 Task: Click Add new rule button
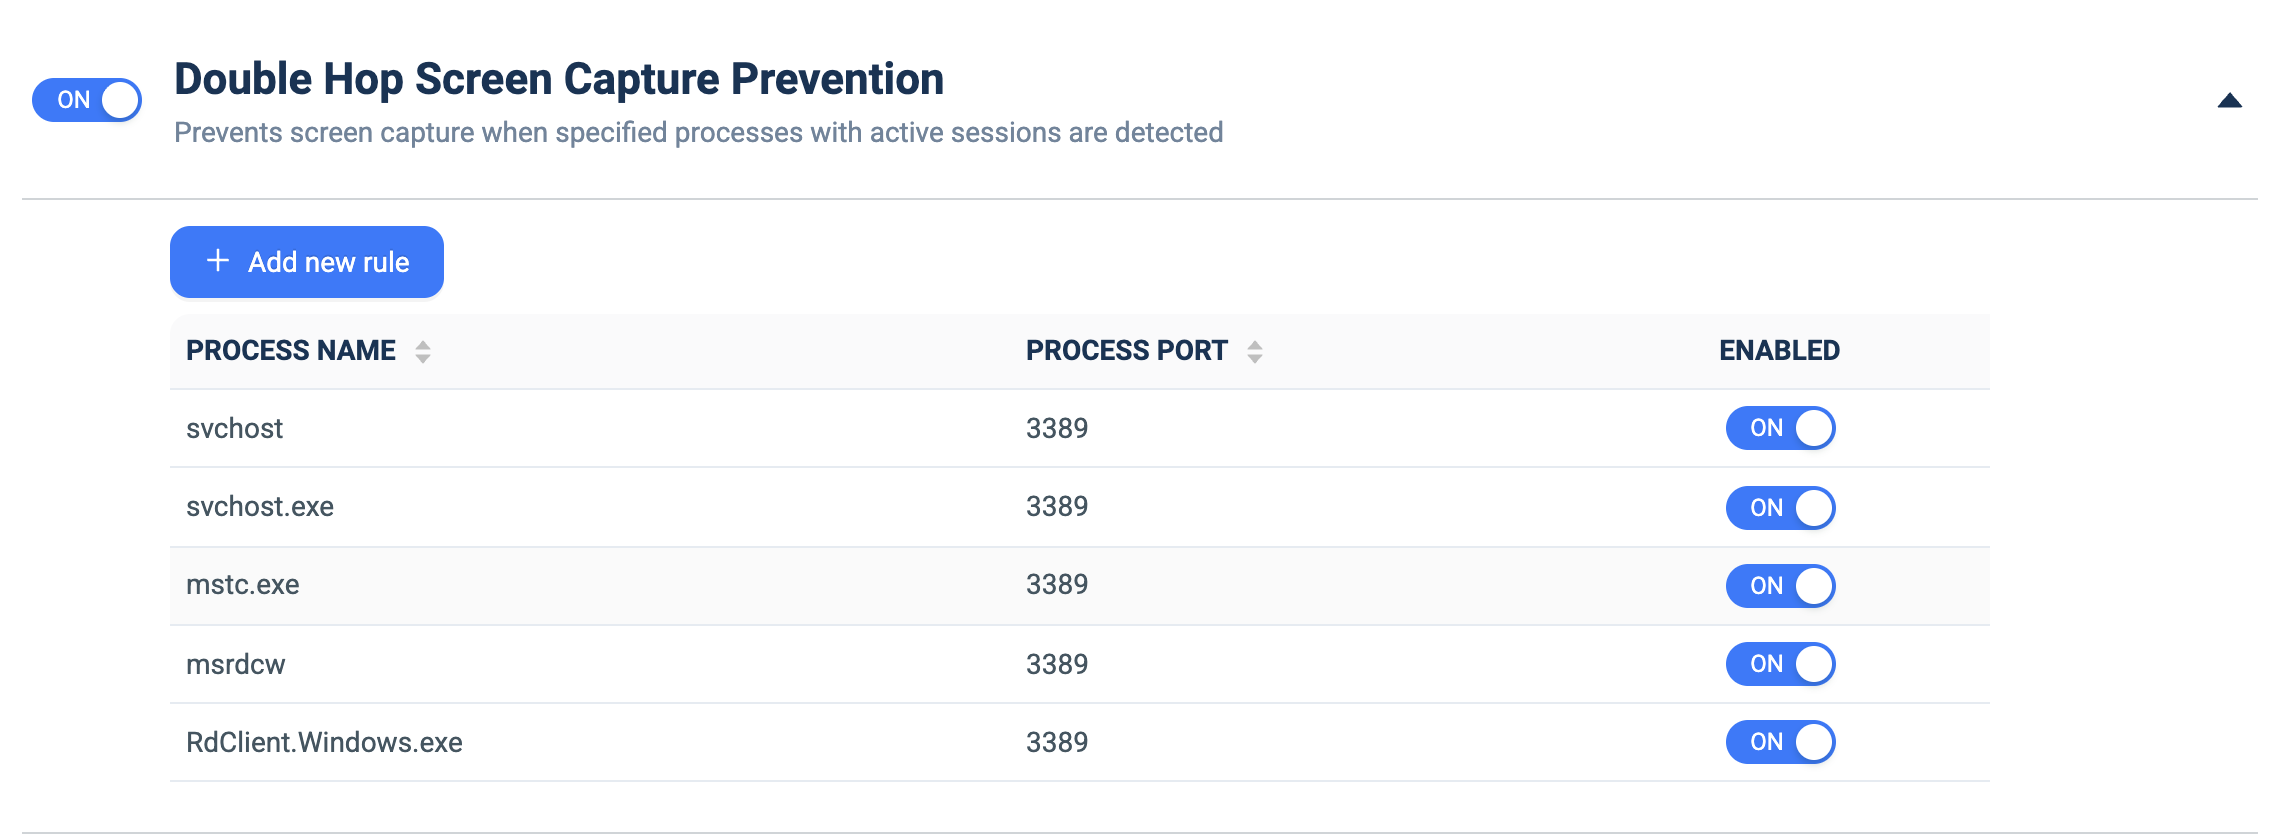coord(307,262)
